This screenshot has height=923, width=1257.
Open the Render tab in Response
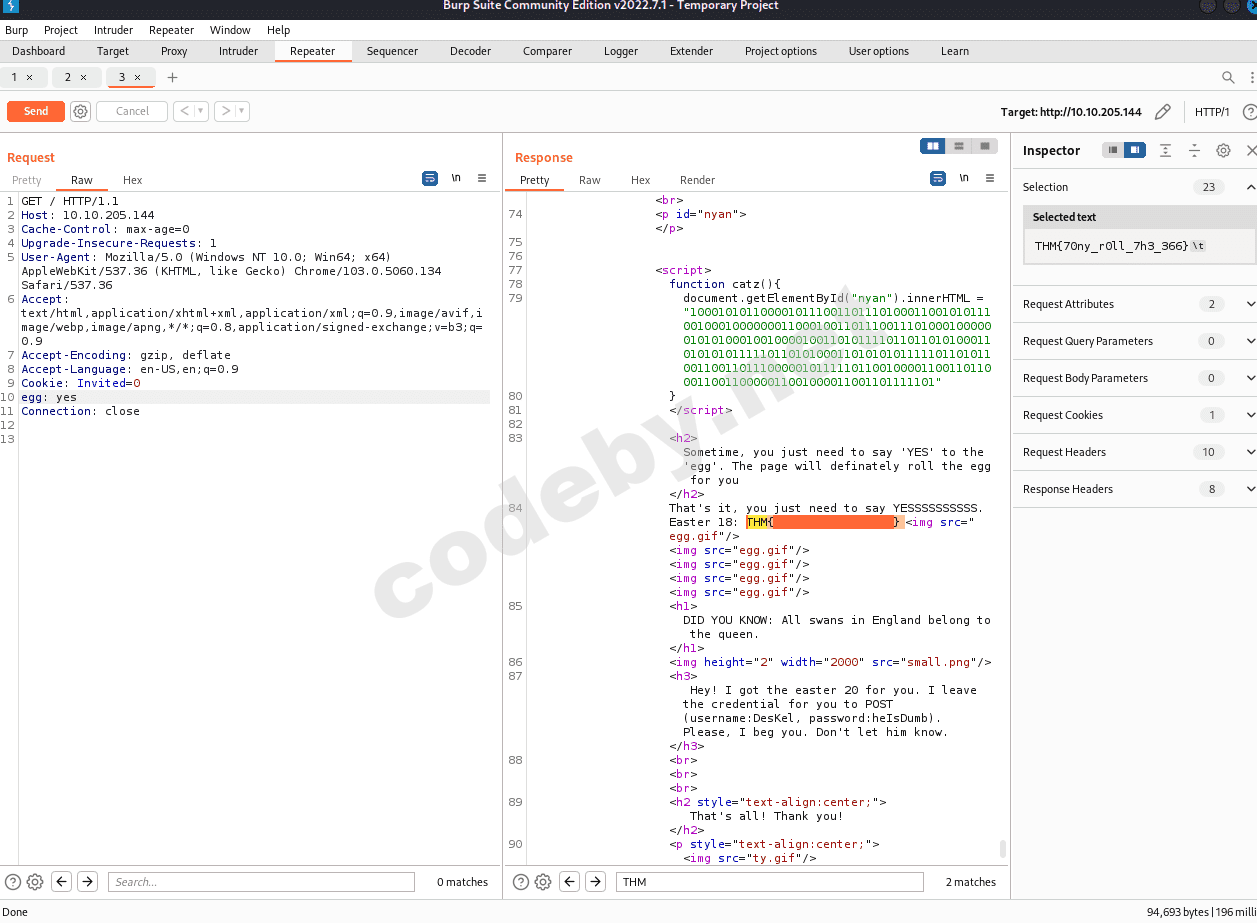tap(697, 180)
